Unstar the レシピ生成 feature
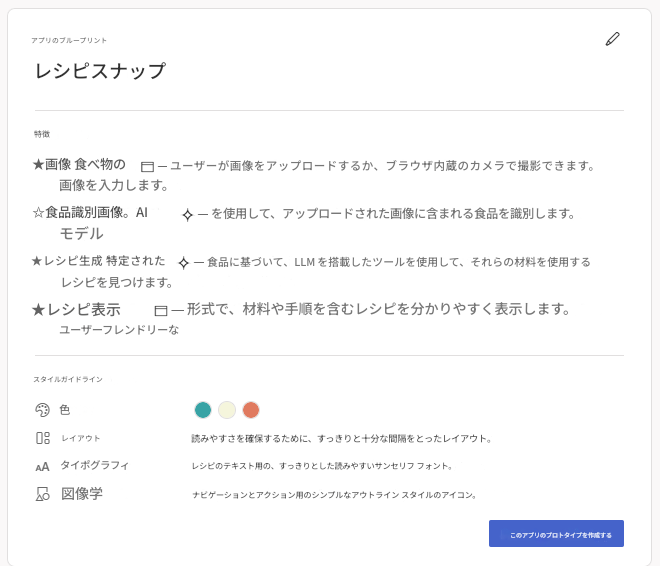The image size is (660, 566). coord(36,261)
